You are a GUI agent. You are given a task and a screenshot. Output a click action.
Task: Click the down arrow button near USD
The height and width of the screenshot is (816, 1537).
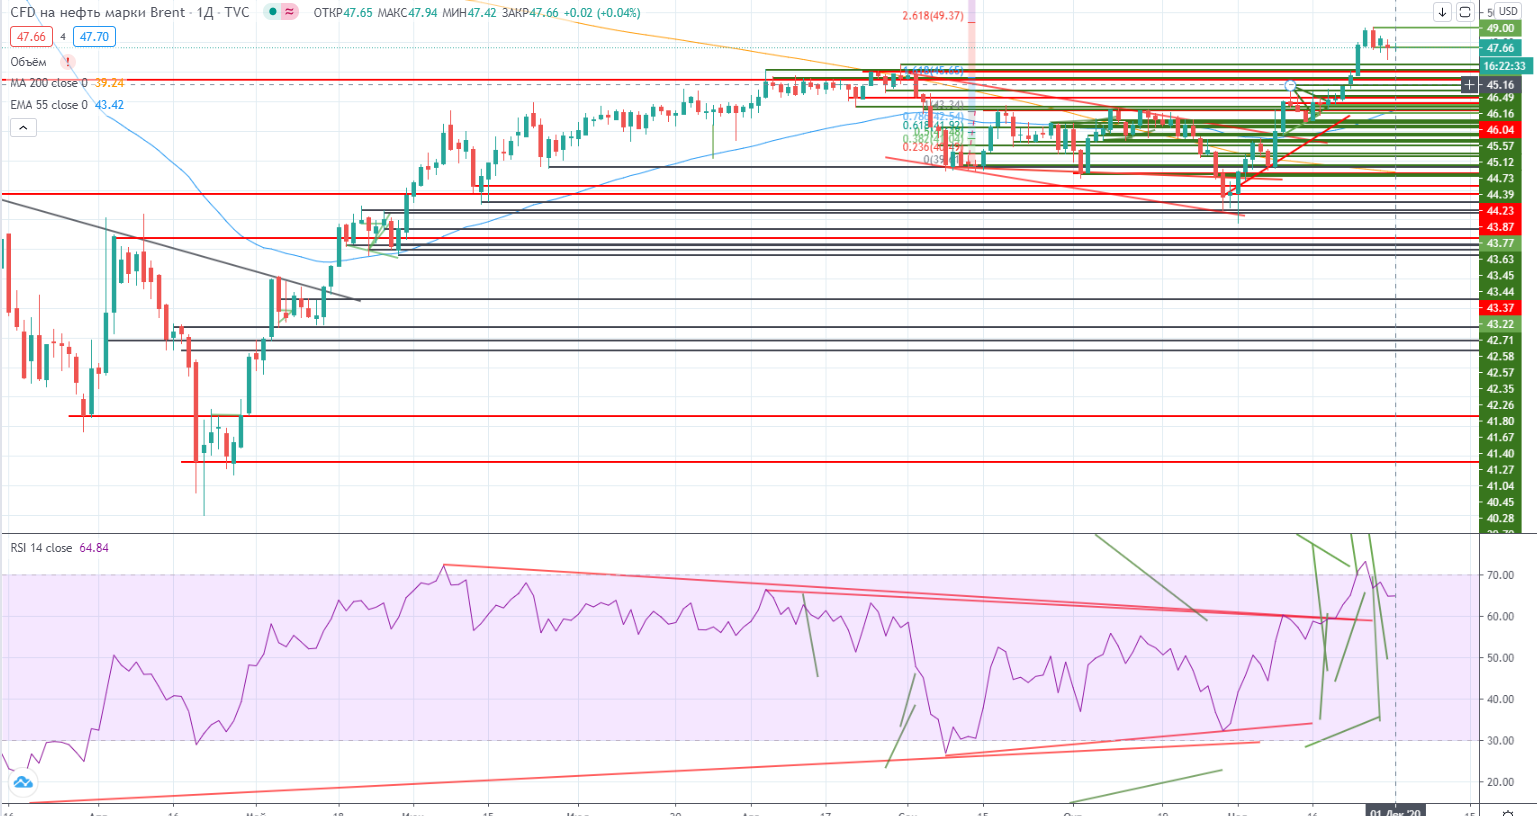[1442, 12]
